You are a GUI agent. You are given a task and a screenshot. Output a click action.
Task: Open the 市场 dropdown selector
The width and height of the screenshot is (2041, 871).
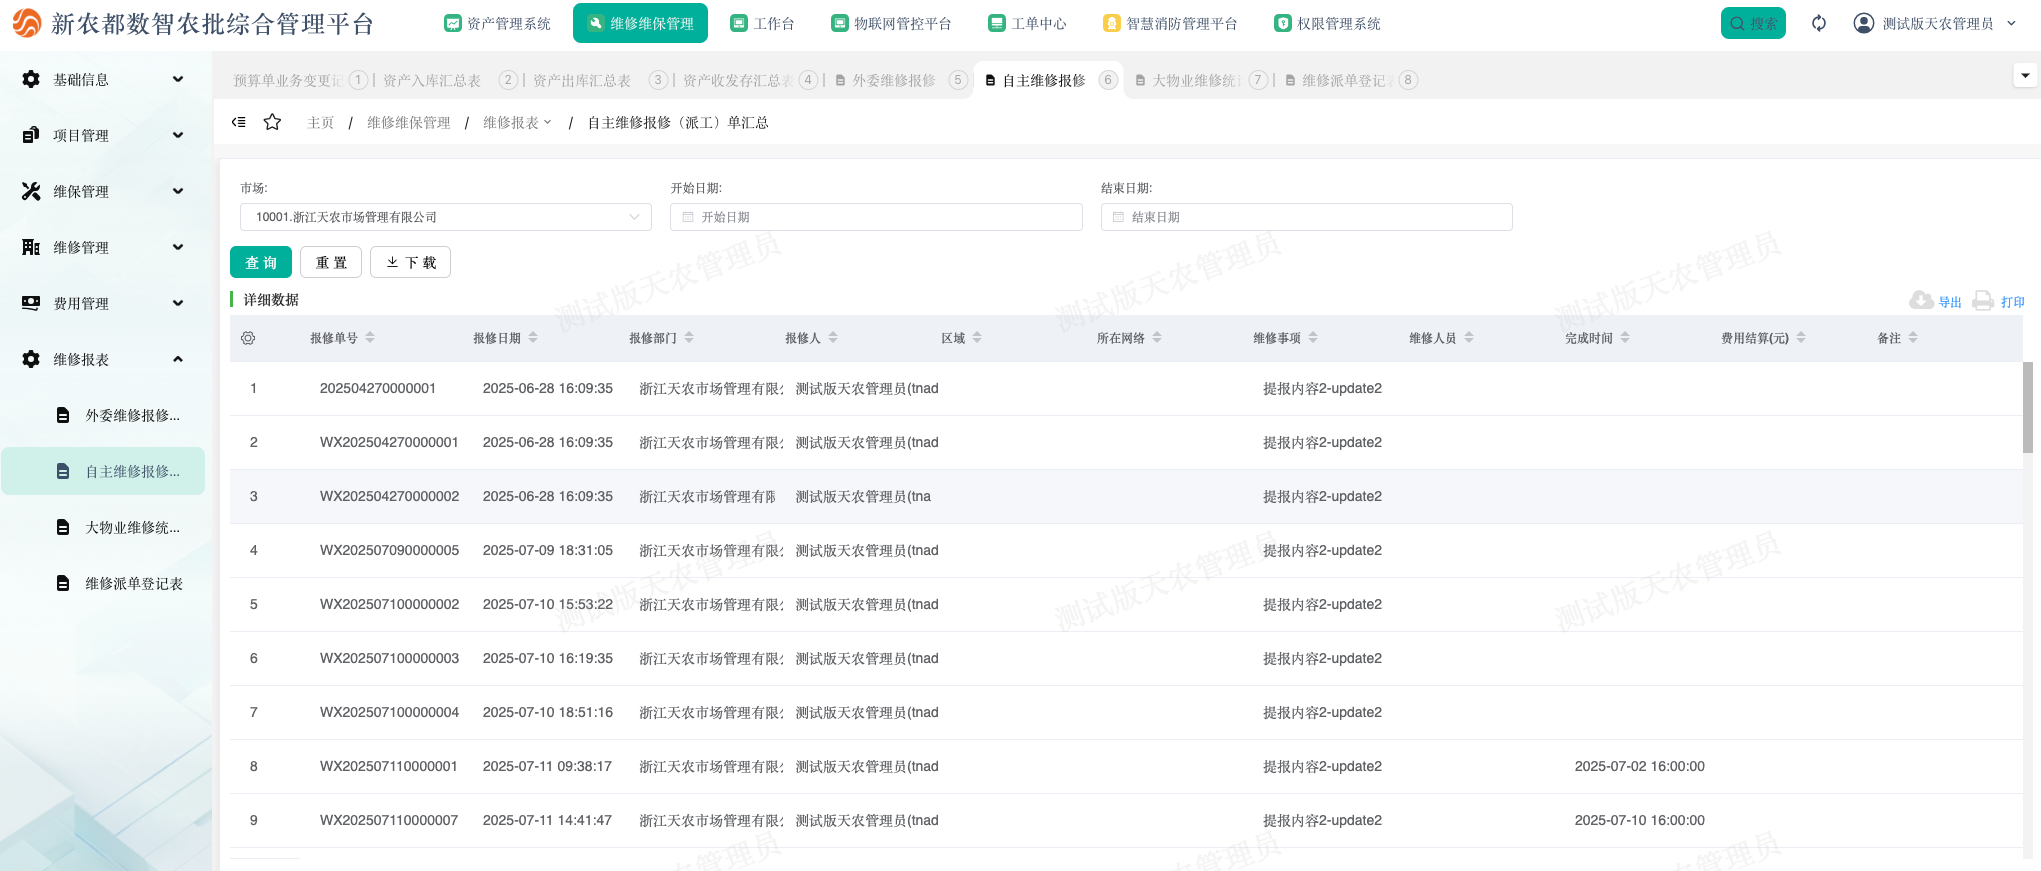445,217
